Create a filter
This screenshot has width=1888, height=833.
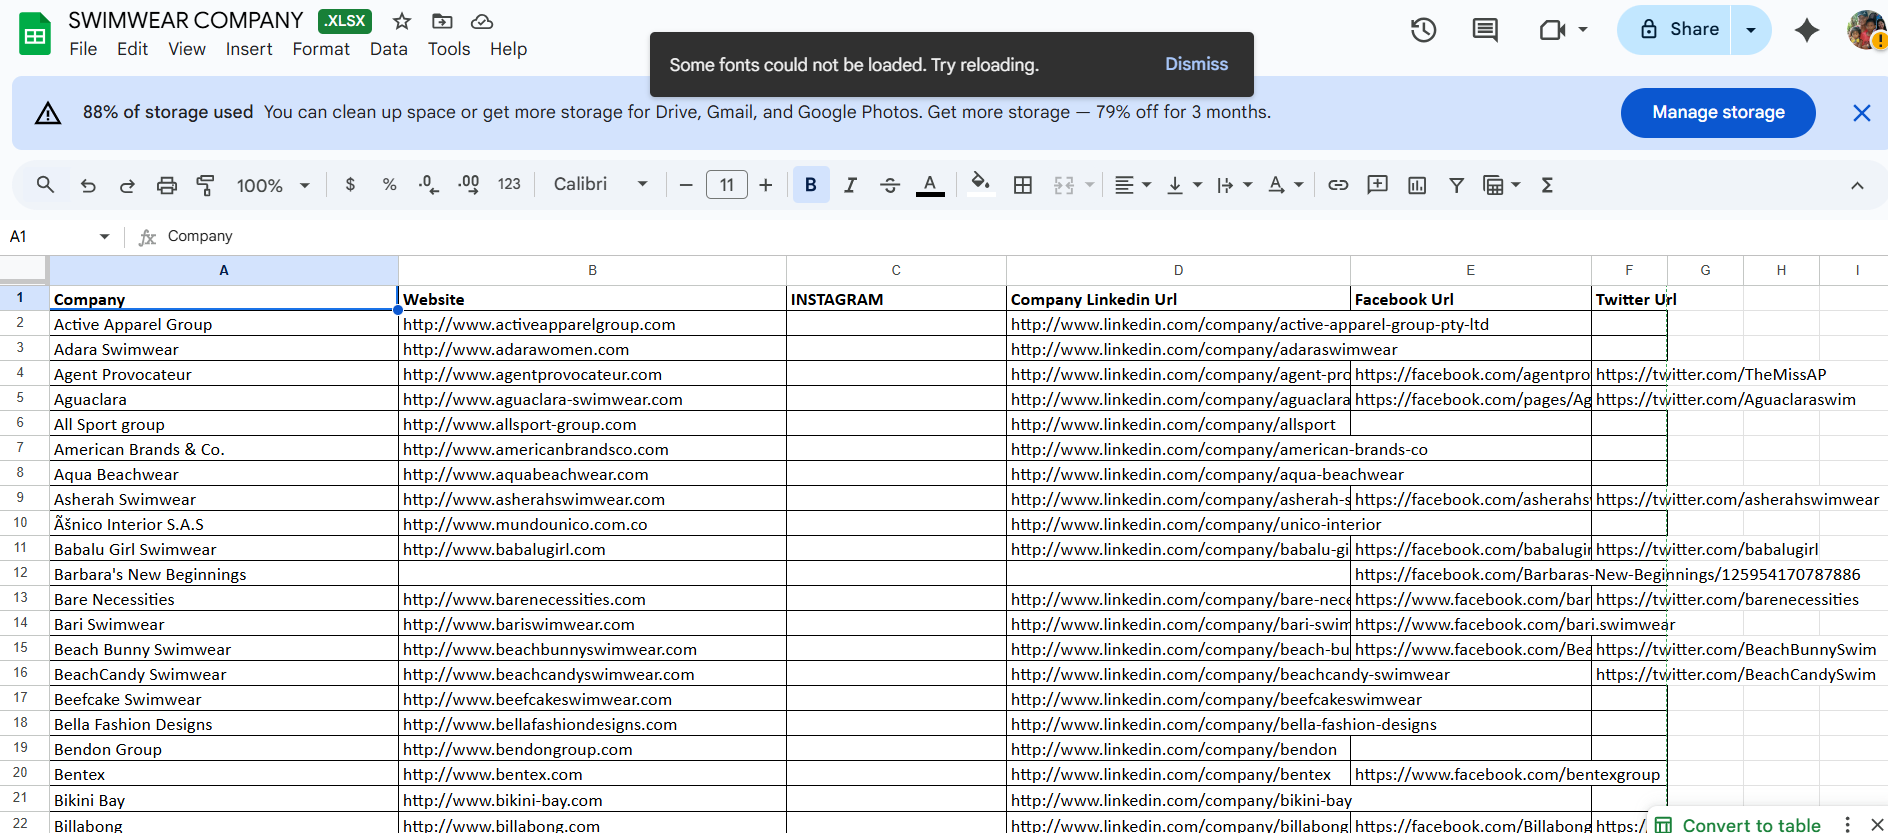[x=1456, y=185]
